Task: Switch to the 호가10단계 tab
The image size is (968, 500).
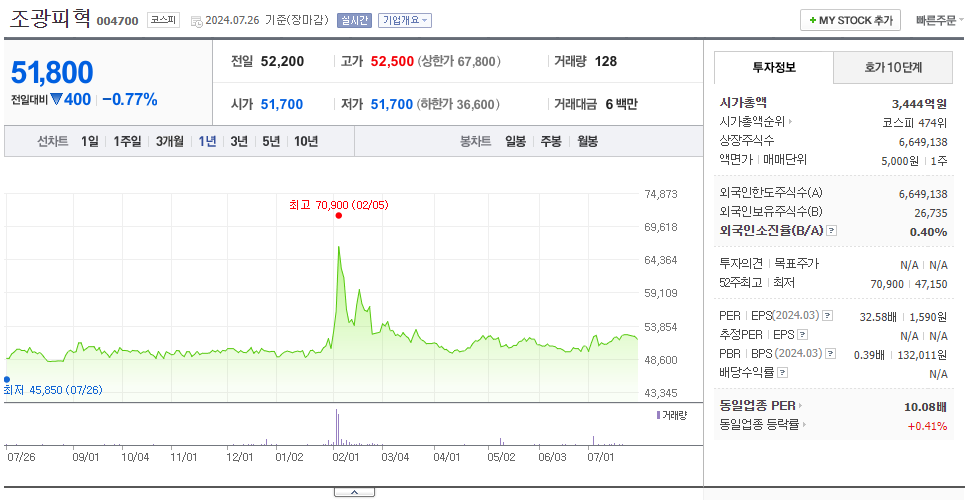Action: [893, 68]
